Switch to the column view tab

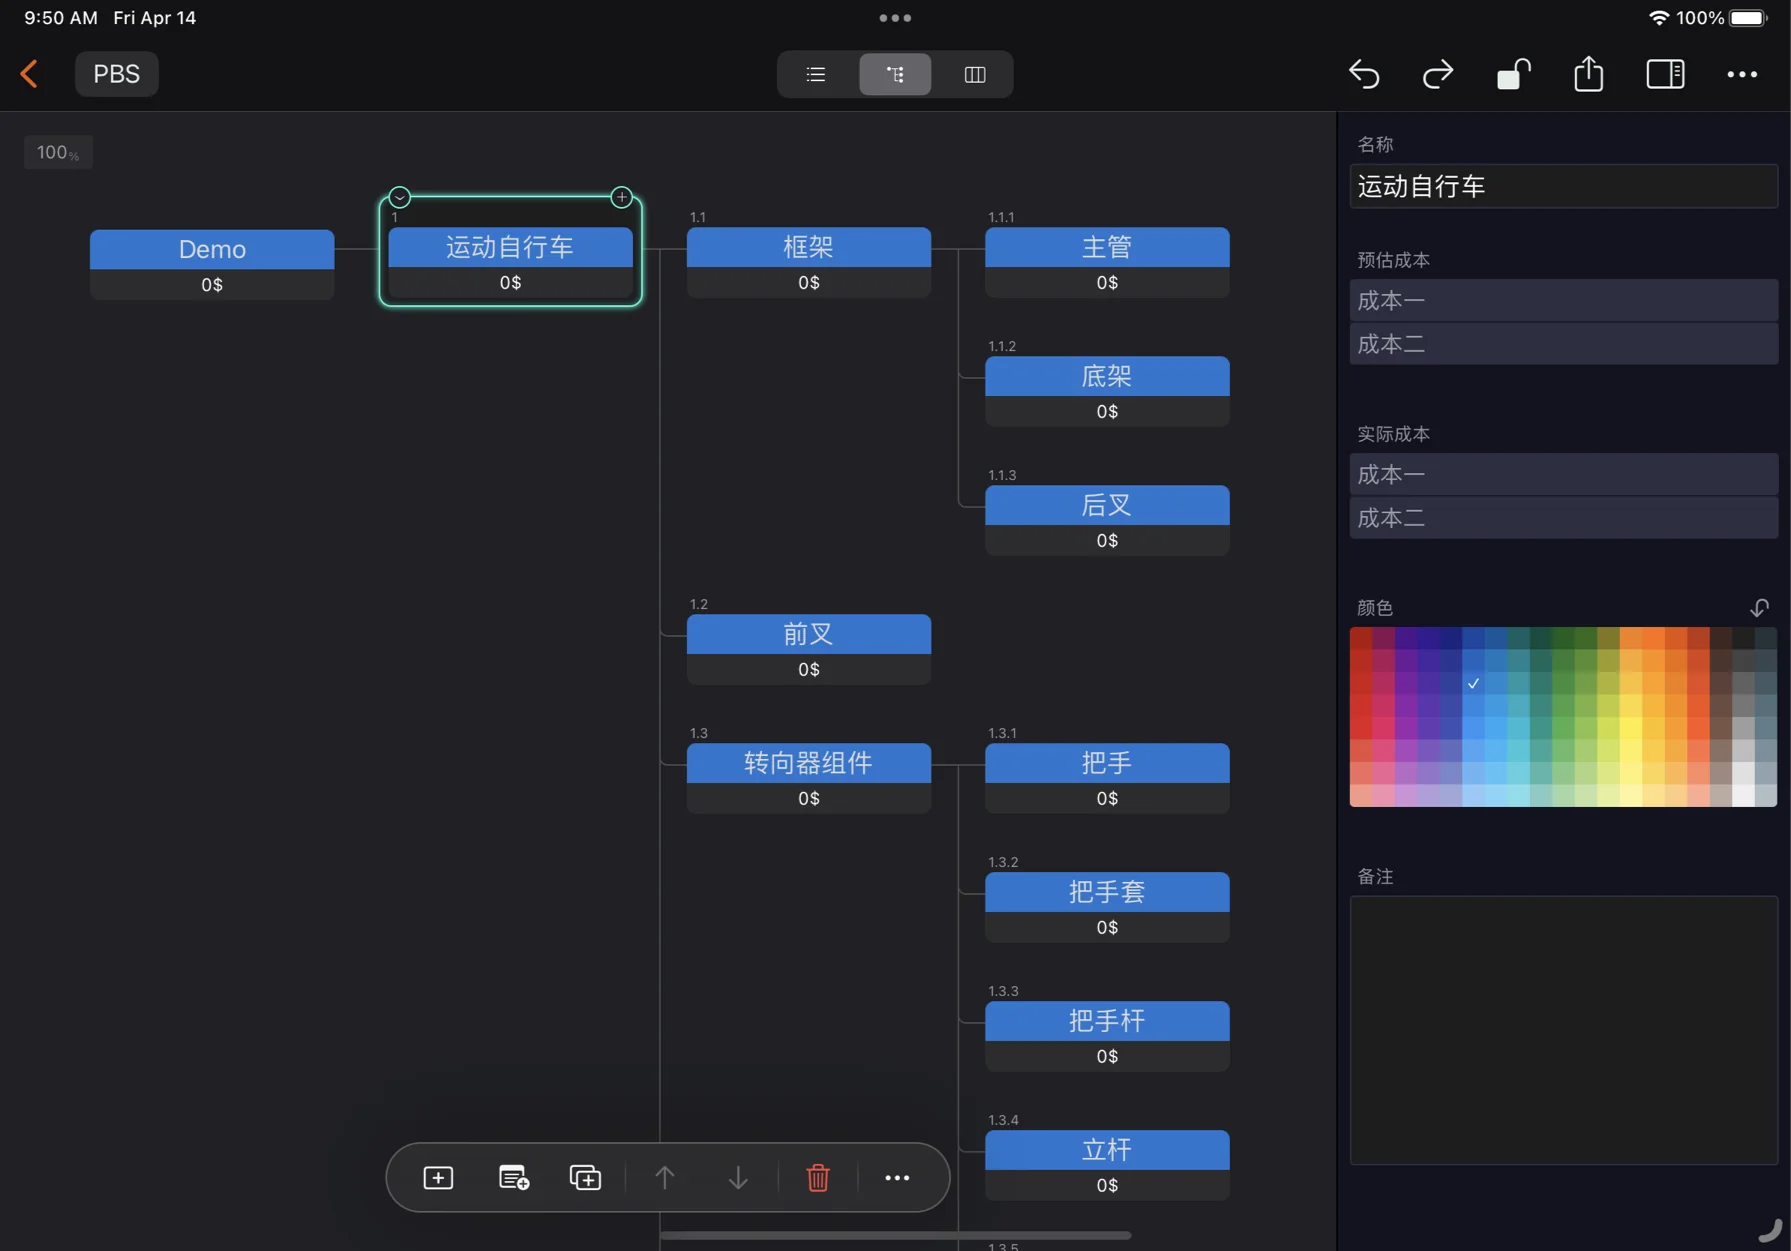coord(974,74)
